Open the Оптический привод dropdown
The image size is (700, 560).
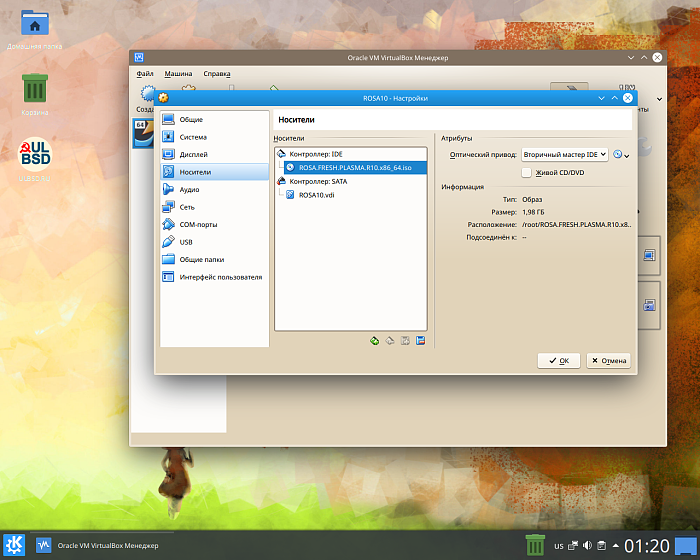[564, 155]
